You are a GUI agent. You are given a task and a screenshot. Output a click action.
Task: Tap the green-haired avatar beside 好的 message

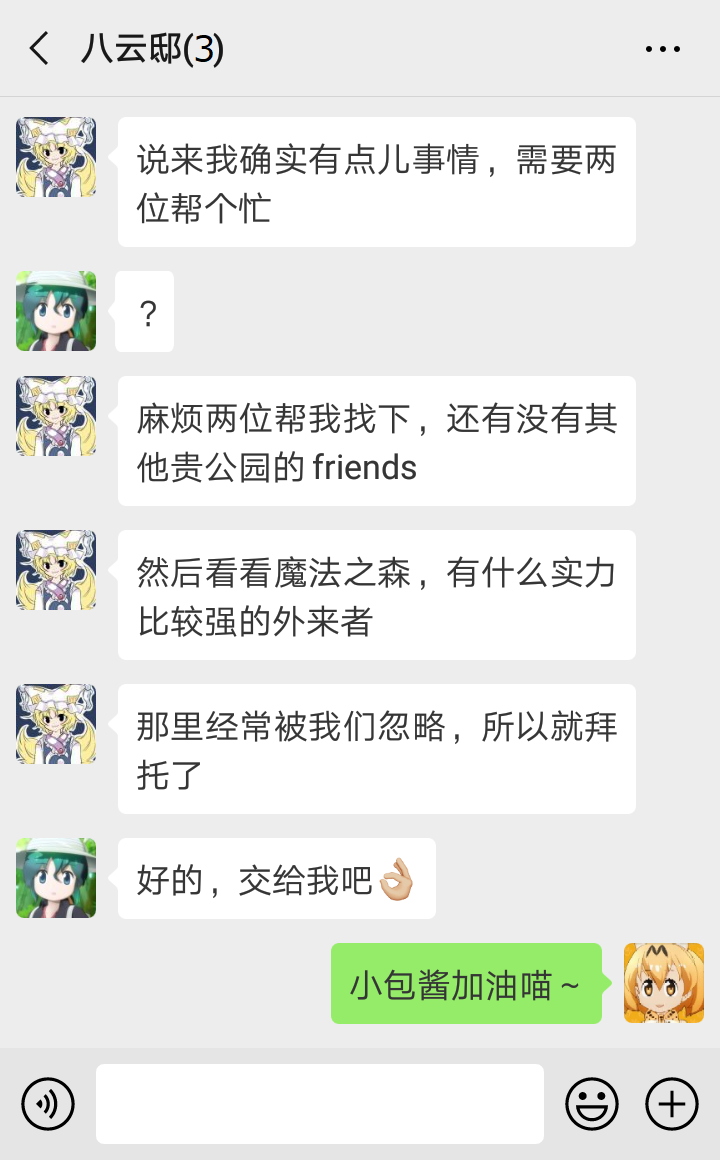[x=56, y=878]
